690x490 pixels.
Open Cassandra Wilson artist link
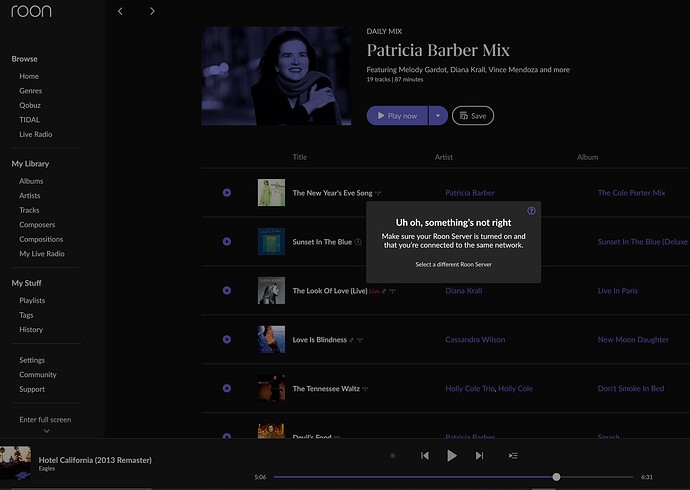click(x=475, y=339)
